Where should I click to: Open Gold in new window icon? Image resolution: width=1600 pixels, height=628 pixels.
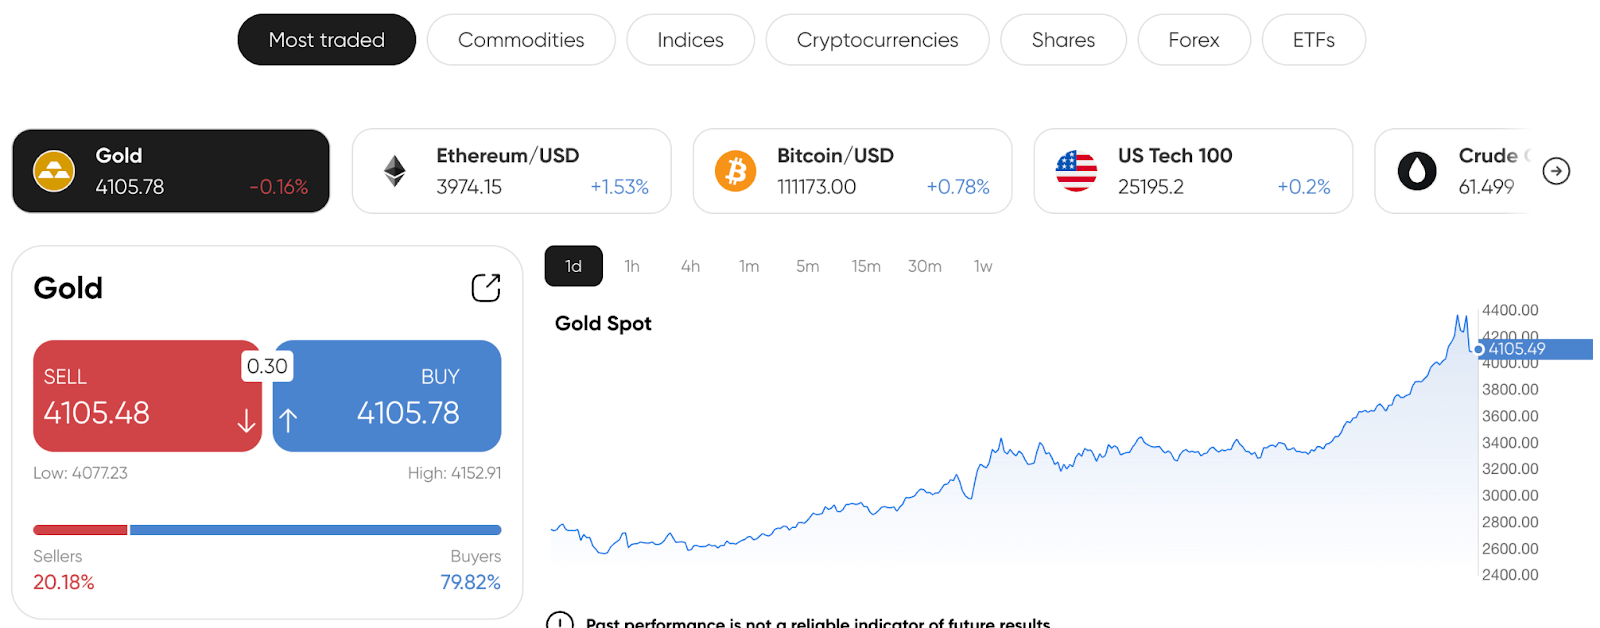pos(486,288)
